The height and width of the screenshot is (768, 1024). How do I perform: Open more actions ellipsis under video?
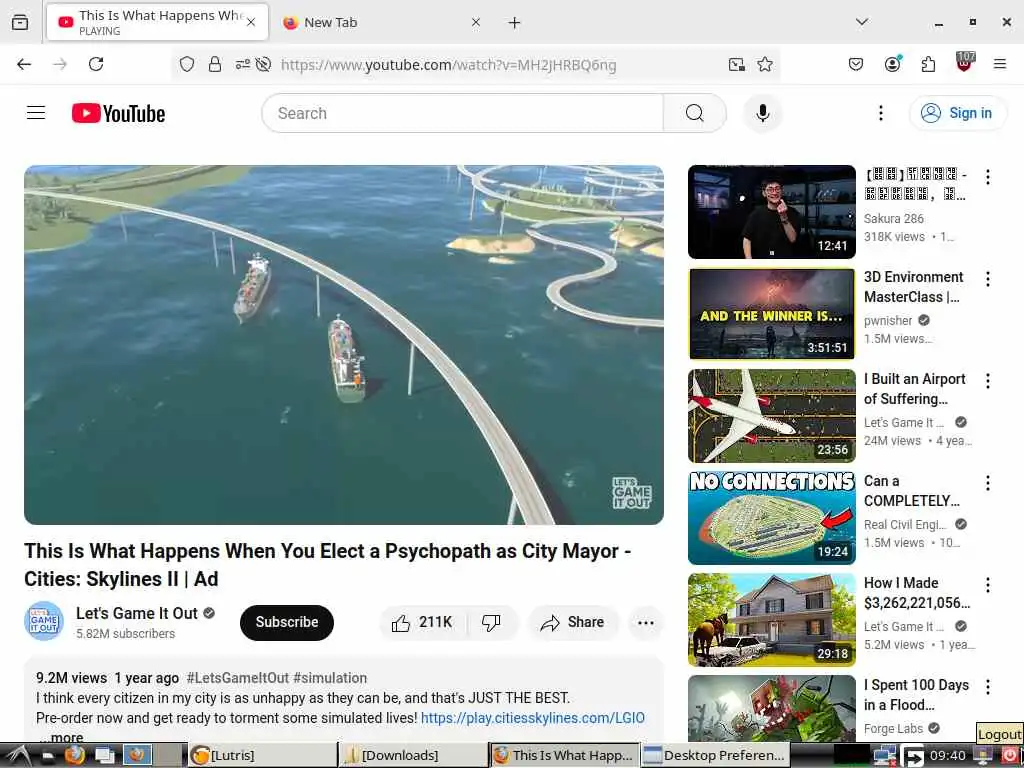pos(645,622)
